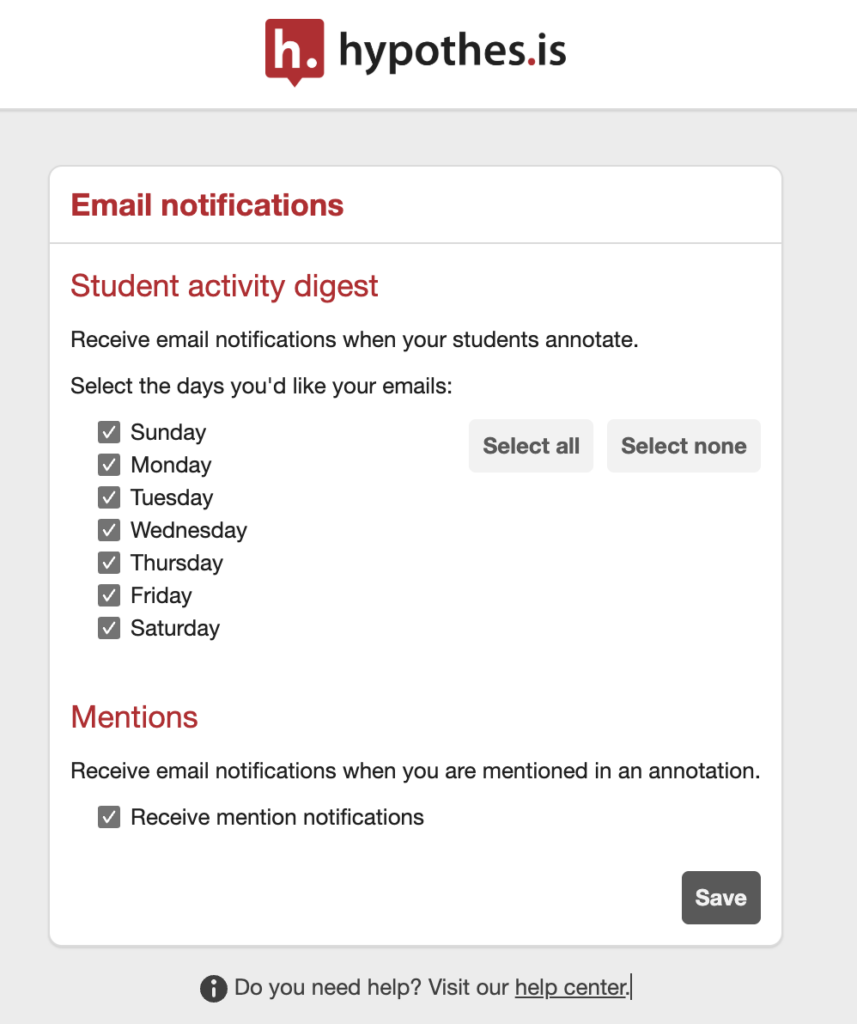Uncheck the Saturday checkbox
This screenshot has height=1024, width=857.
tap(109, 628)
